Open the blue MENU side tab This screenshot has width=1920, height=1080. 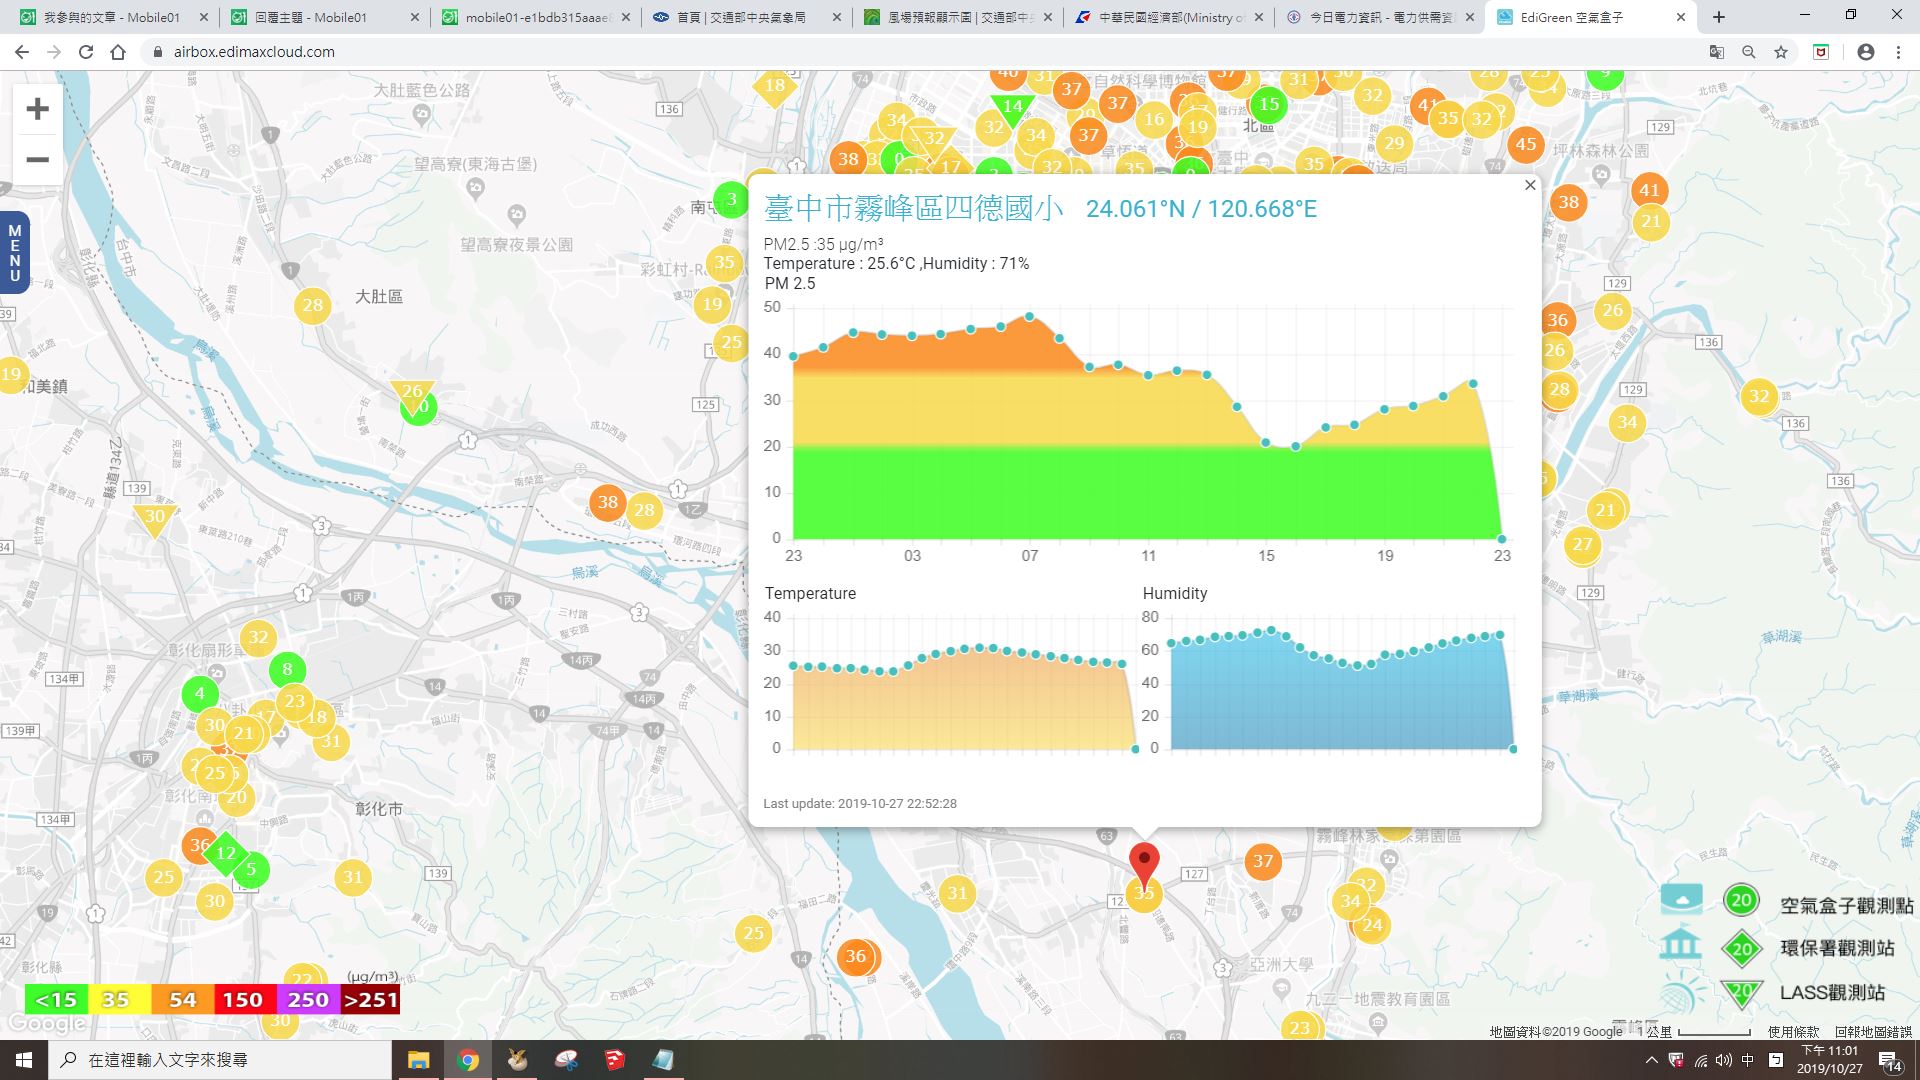(x=14, y=252)
